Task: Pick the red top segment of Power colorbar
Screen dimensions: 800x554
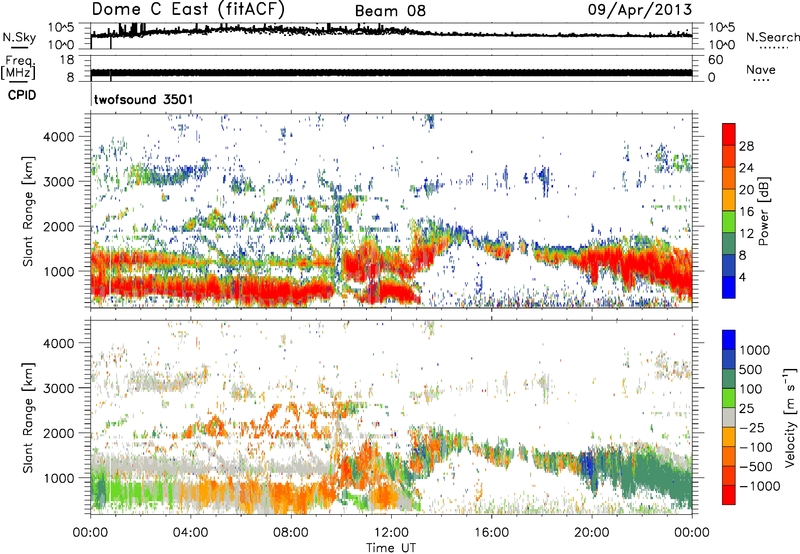Action: [x=729, y=135]
